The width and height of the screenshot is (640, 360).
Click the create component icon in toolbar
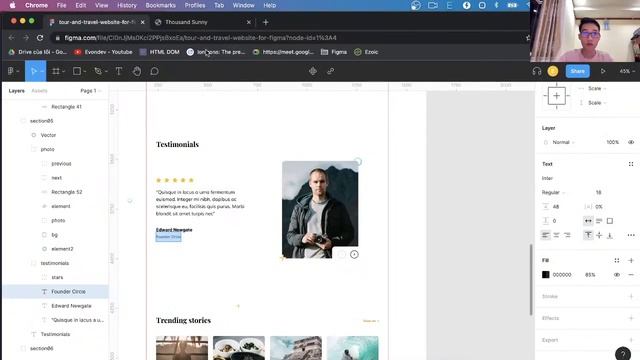pyautogui.click(x=313, y=71)
